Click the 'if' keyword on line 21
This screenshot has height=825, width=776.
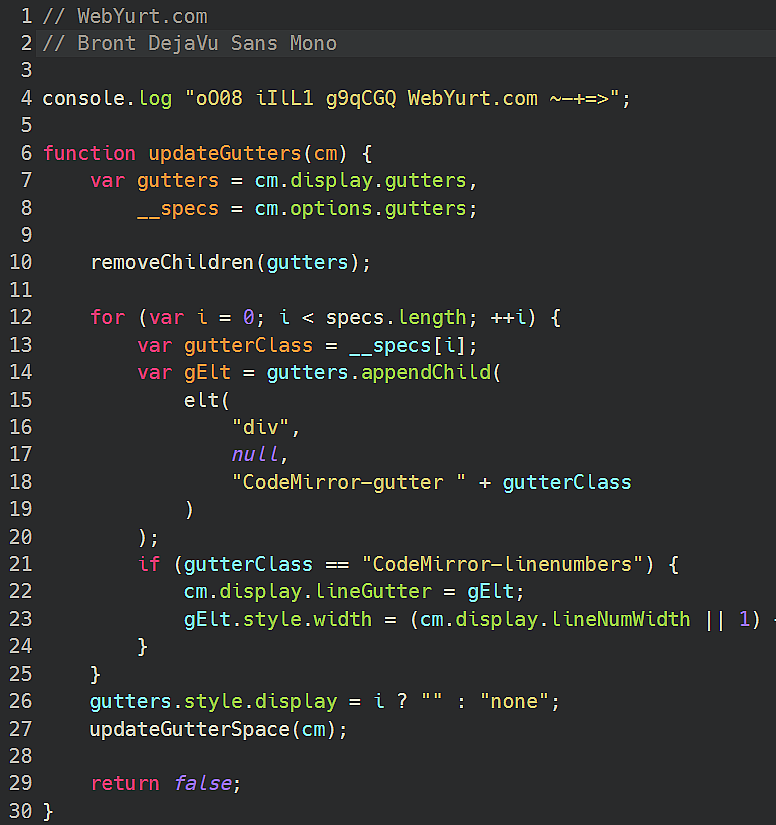coord(149,564)
